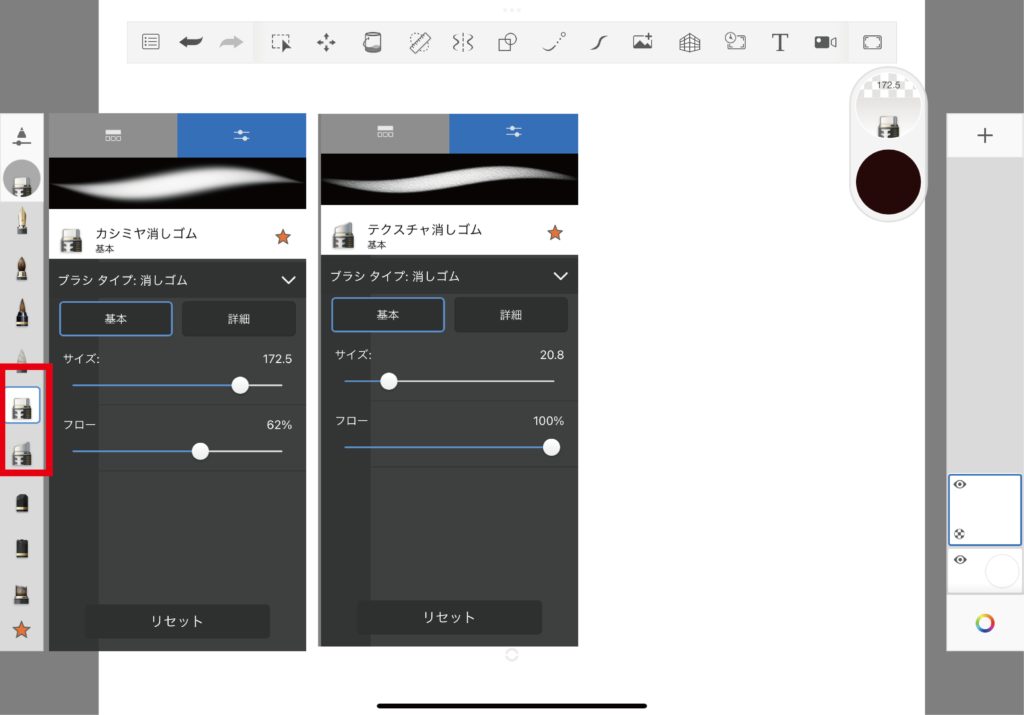Image resolution: width=1024 pixels, height=715 pixels.
Task: Open the main menu list icon
Action: [150, 42]
